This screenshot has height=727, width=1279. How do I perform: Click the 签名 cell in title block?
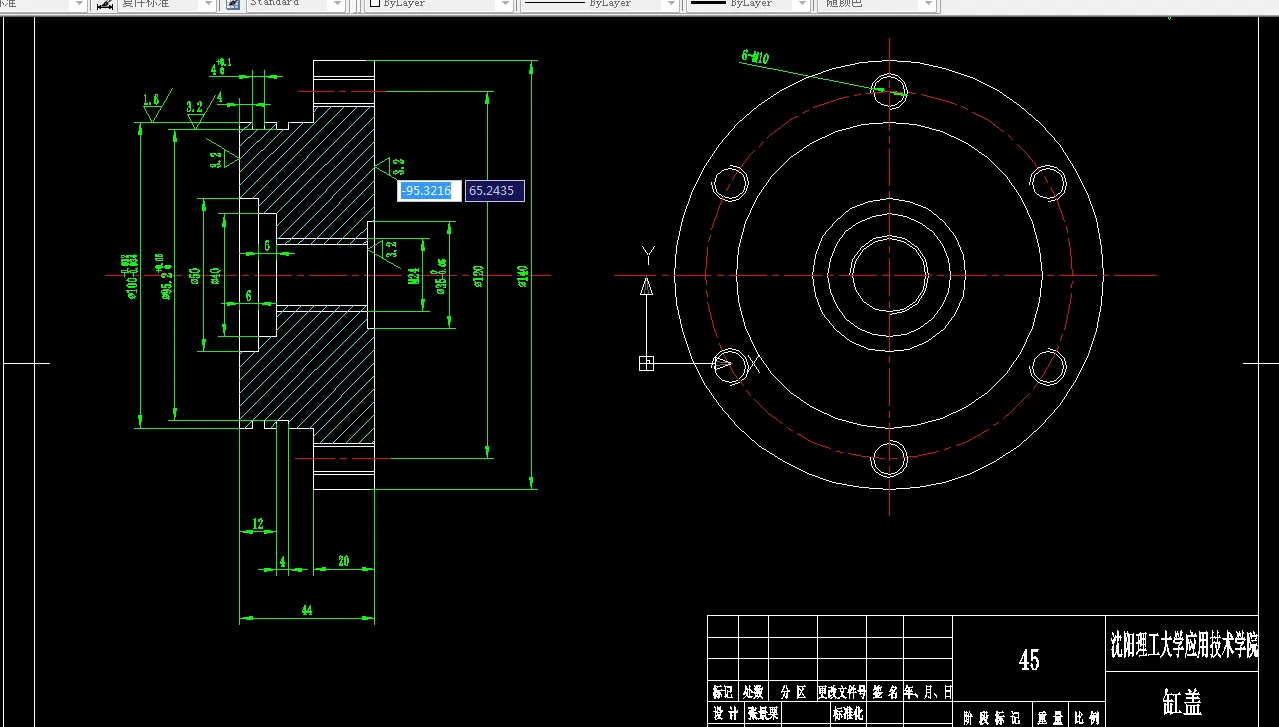pyautogui.click(x=885, y=691)
